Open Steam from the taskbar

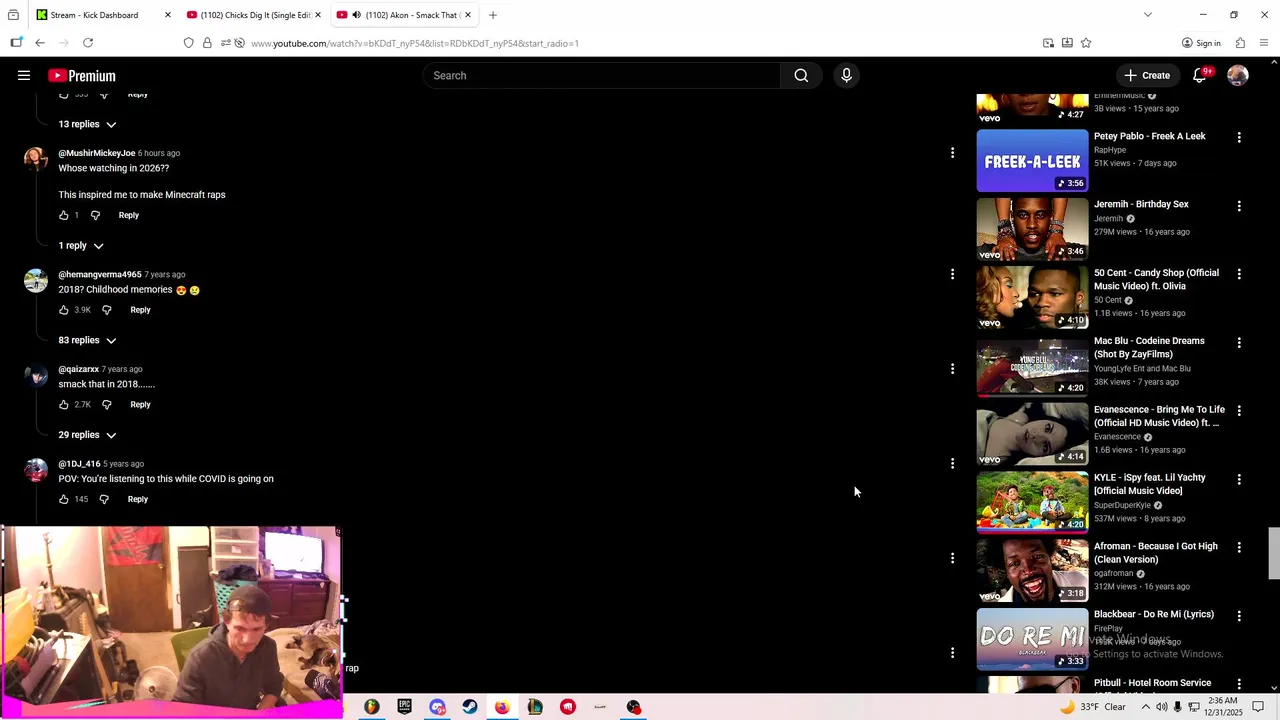[x=470, y=707]
